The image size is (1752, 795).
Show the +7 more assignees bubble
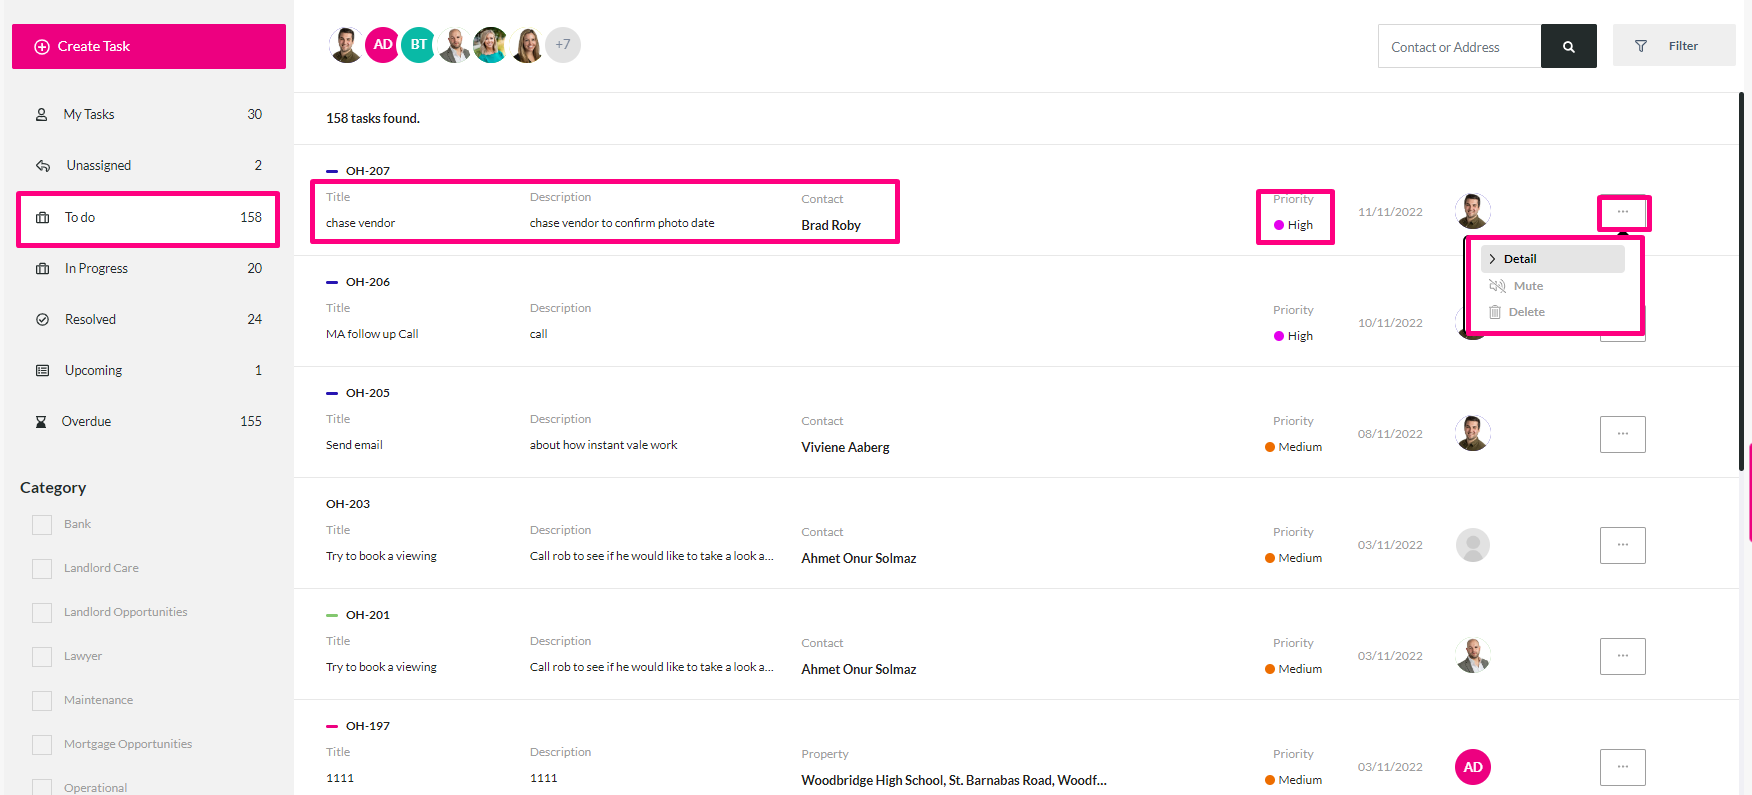coord(563,45)
